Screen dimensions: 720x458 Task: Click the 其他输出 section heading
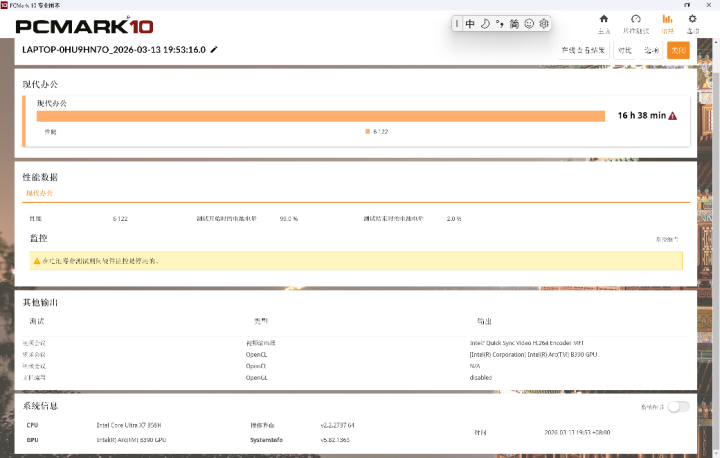(40, 302)
